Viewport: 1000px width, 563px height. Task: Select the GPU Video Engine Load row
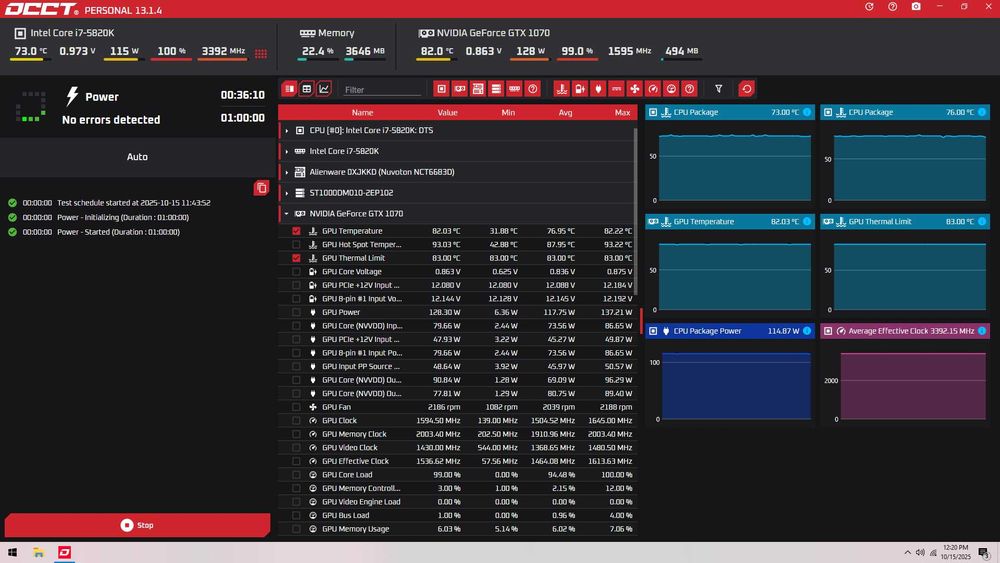pyautogui.click(x=458, y=502)
